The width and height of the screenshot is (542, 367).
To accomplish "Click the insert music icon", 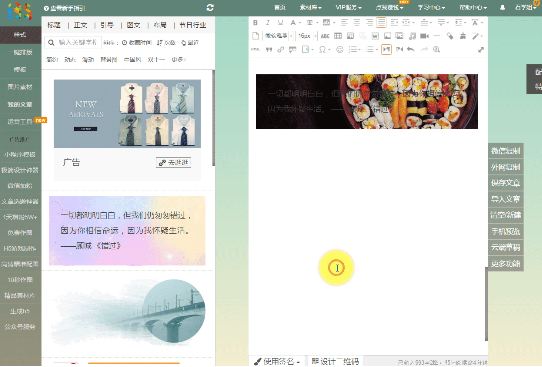I will coord(412,36).
